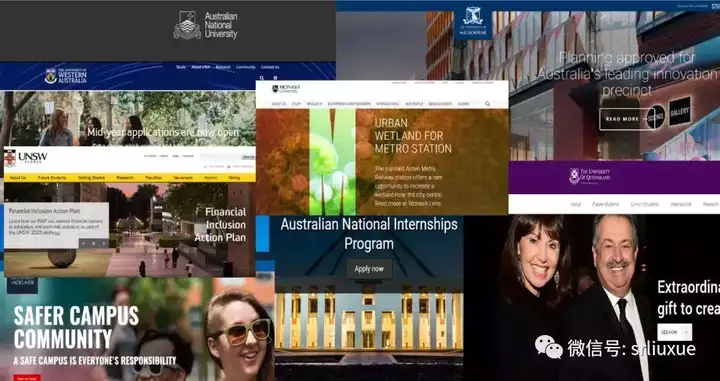
Task: Click the Monash search magnifier icon
Action: tap(488, 104)
